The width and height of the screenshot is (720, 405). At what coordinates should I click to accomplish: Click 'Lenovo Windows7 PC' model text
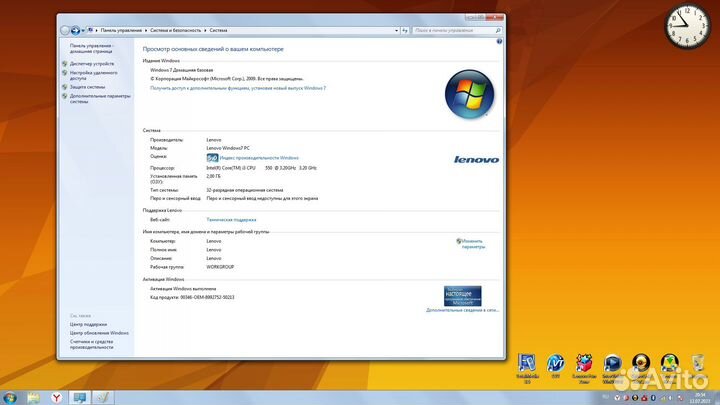click(228, 148)
